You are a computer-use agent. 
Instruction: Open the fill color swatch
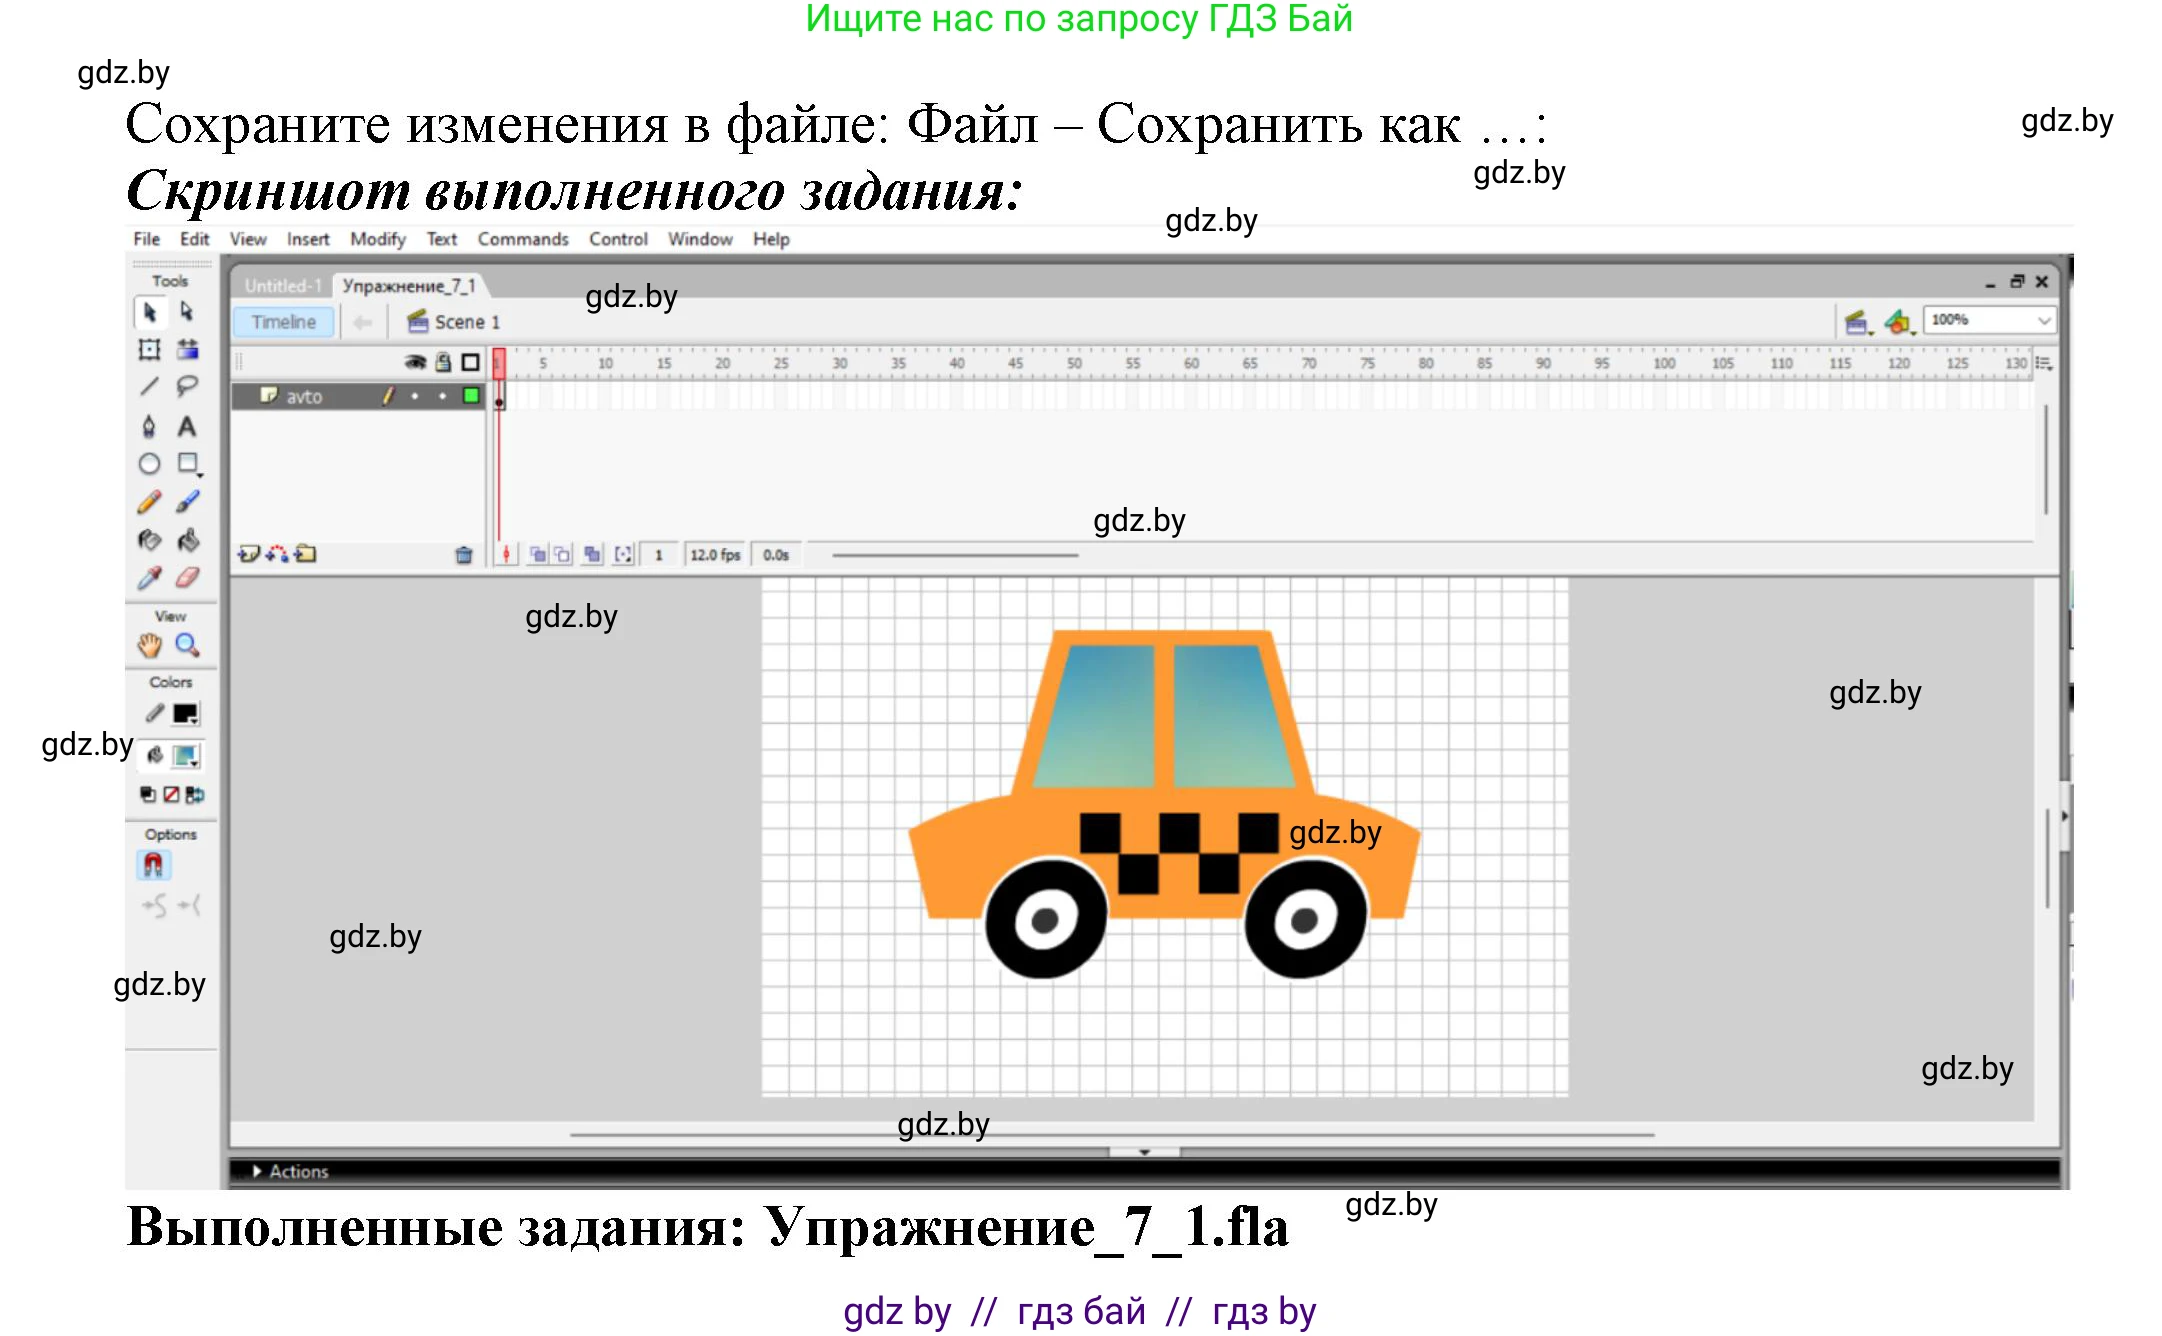coord(184,757)
